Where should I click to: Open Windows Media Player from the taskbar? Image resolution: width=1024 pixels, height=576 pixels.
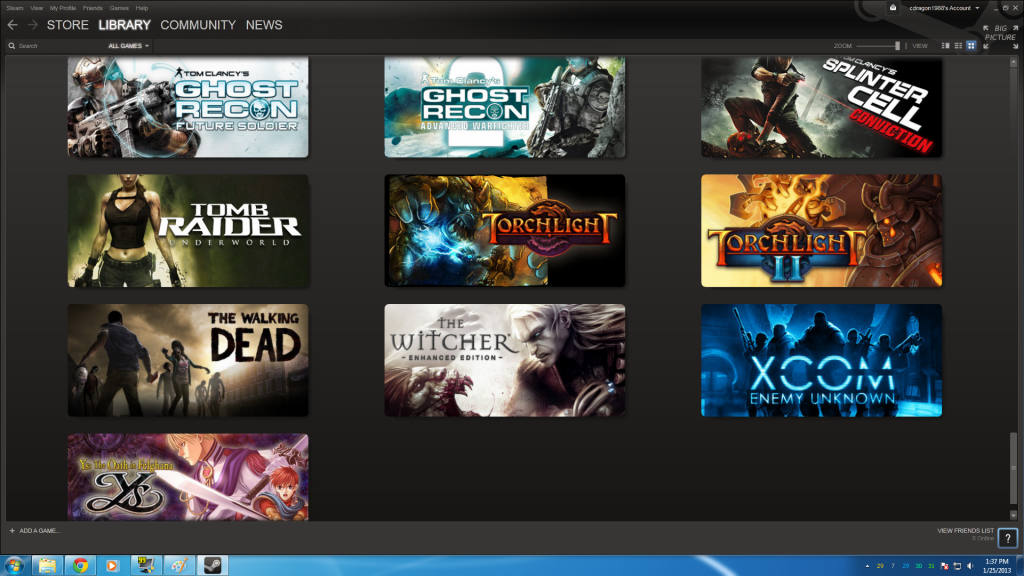(113, 566)
